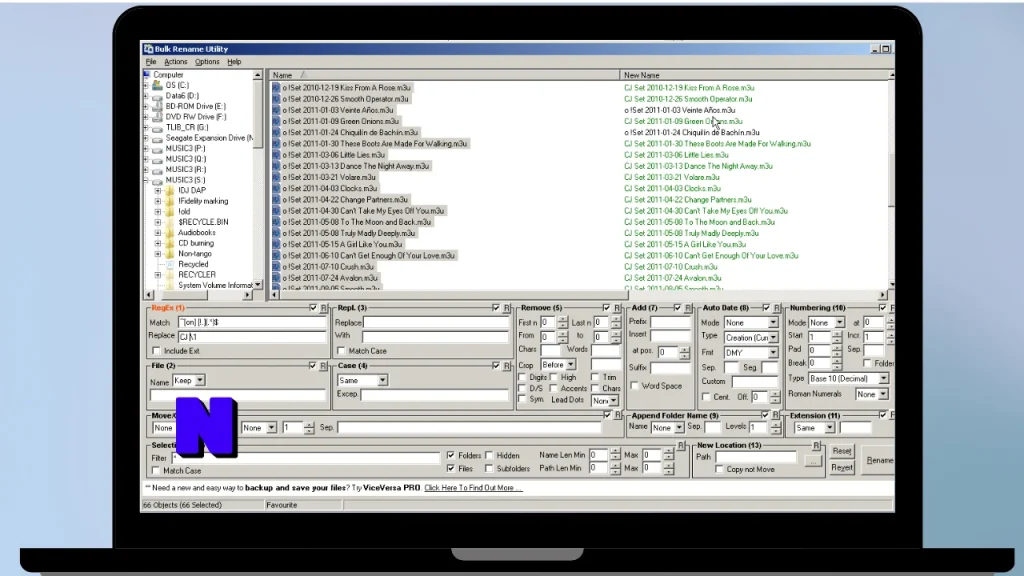The image size is (1024, 576).
Task: Click the Bulk Rename Utility title bar icon
Action: point(148,49)
